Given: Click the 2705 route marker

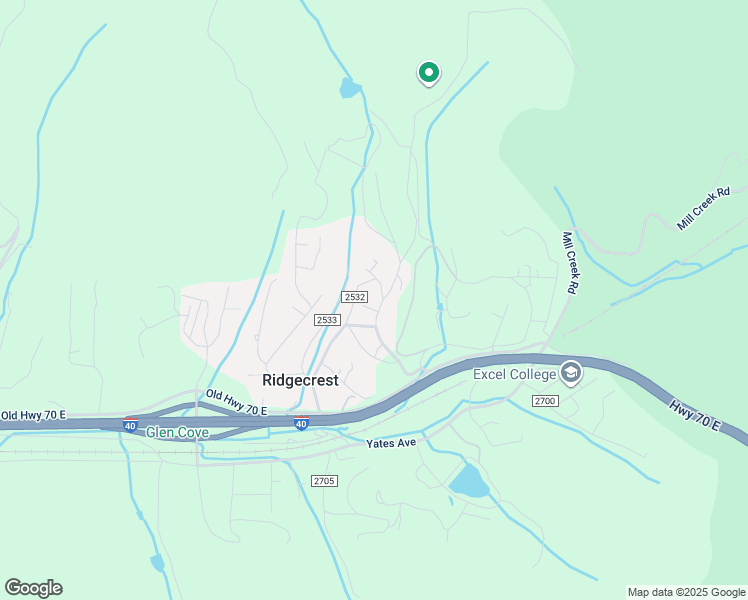Looking at the screenshot, I should (x=324, y=481).
